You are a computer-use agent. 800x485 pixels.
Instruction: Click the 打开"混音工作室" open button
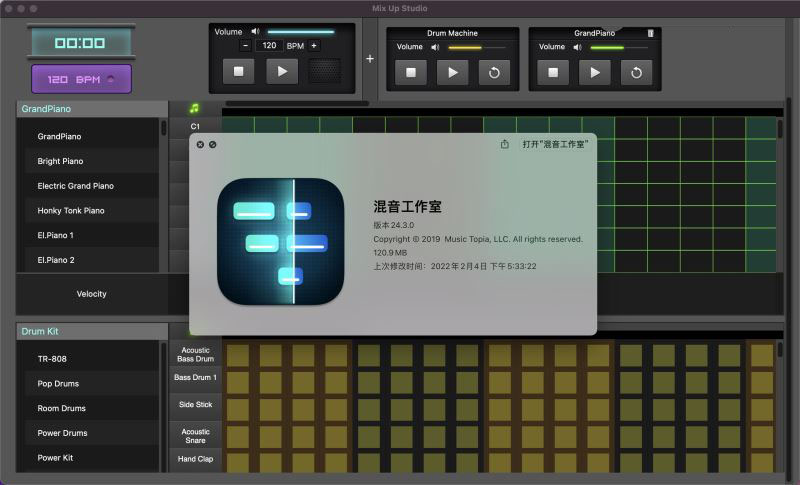(555, 144)
